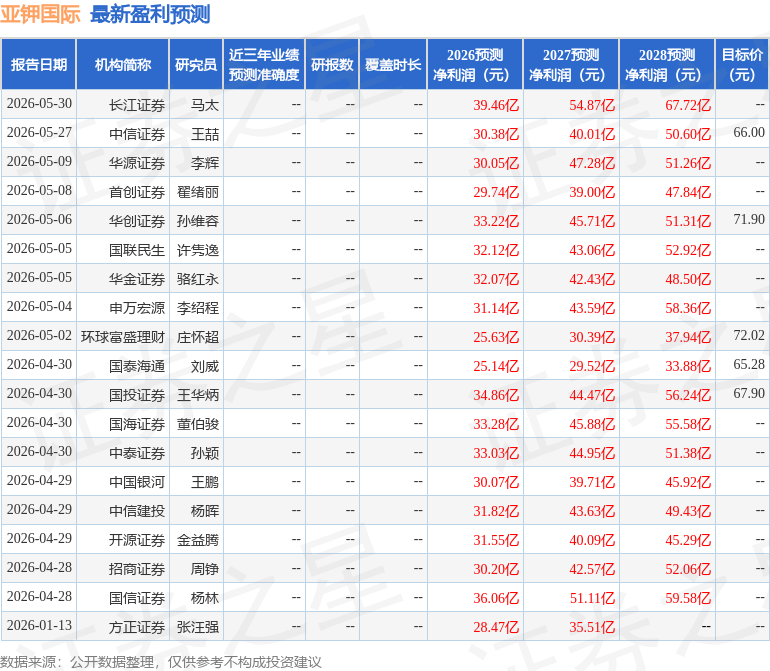
Task: Click 2026 profit value 28.47亿
Action: tap(496, 627)
